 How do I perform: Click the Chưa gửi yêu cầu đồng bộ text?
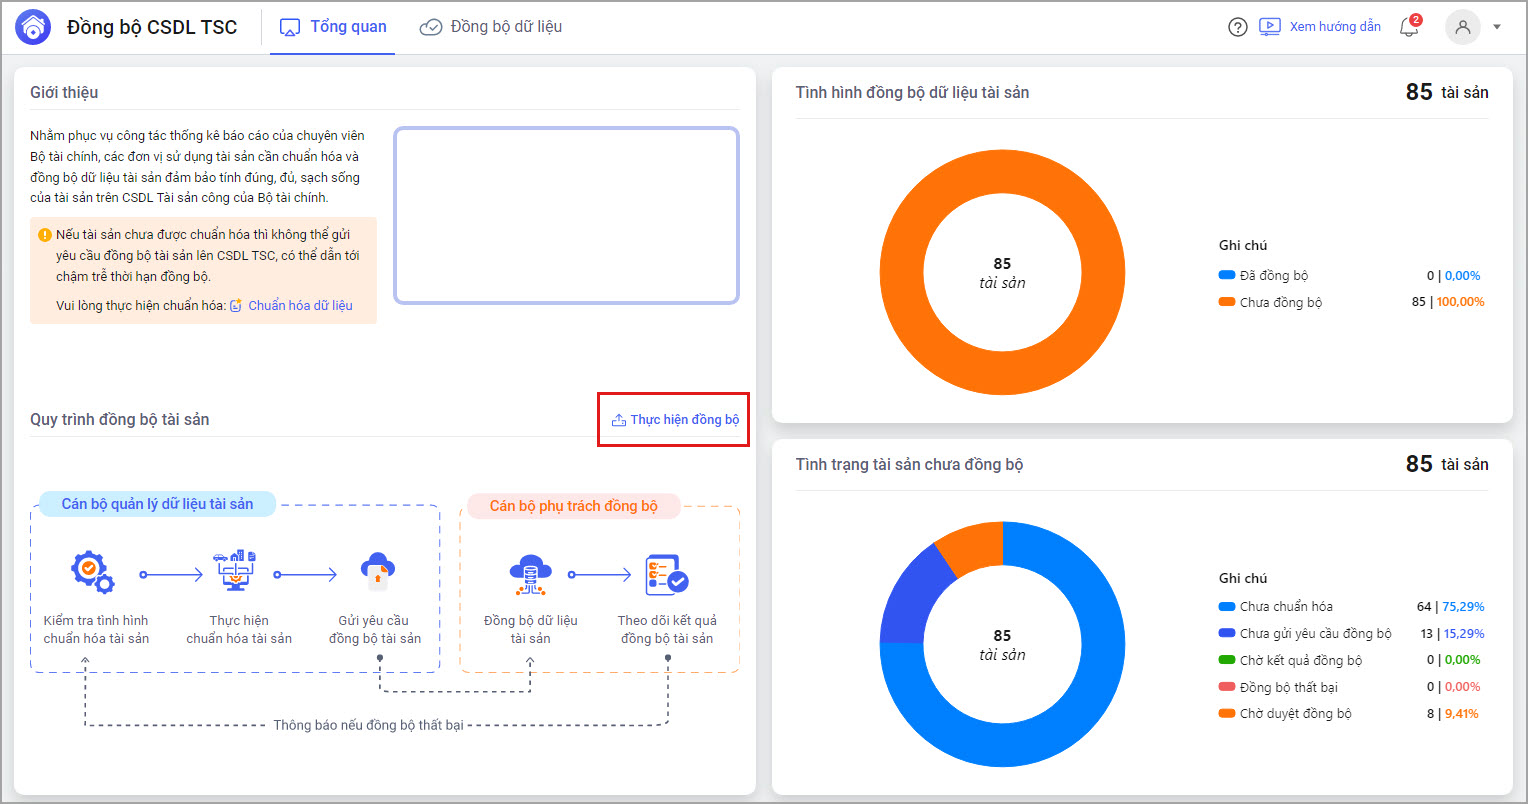(x=1316, y=633)
